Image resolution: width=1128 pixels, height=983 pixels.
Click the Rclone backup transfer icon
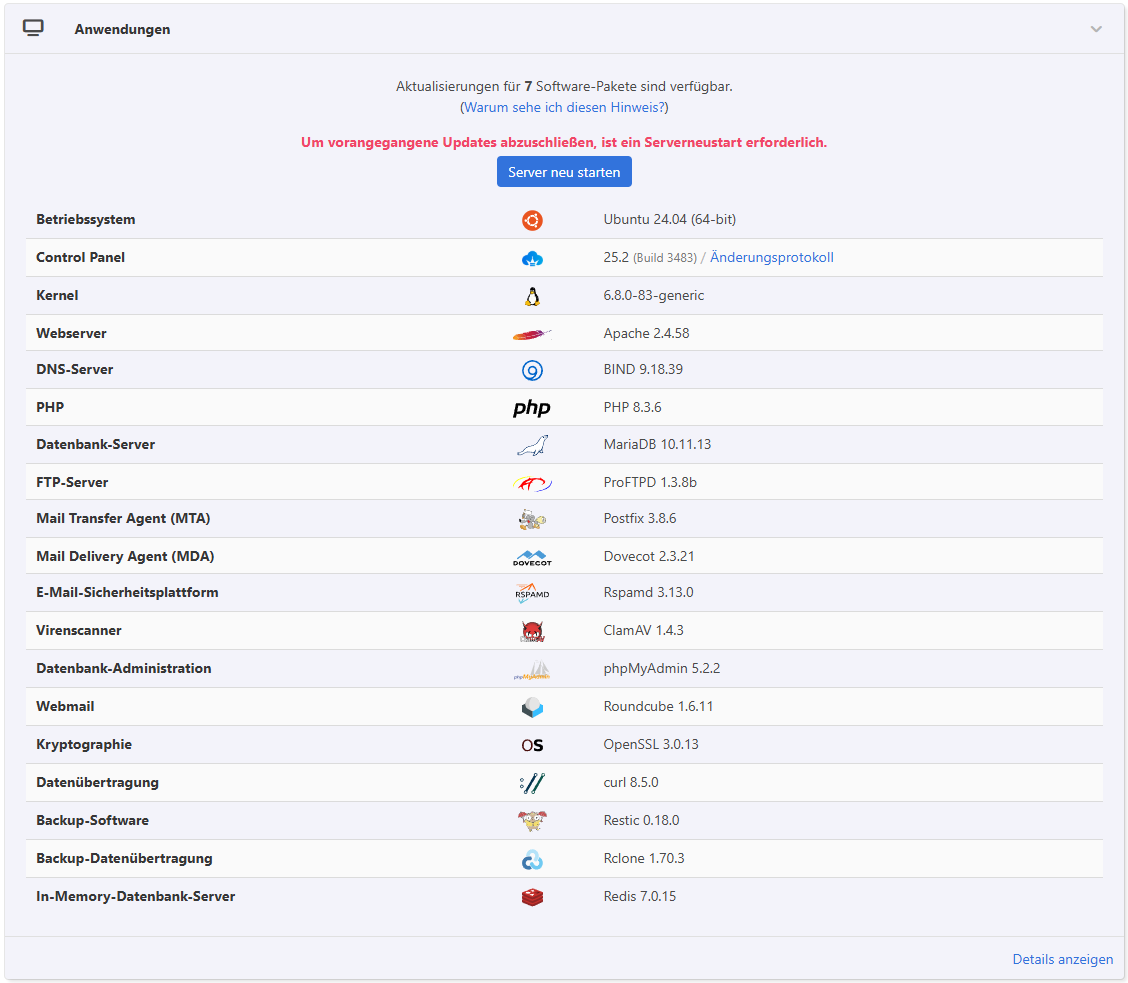point(531,860)
